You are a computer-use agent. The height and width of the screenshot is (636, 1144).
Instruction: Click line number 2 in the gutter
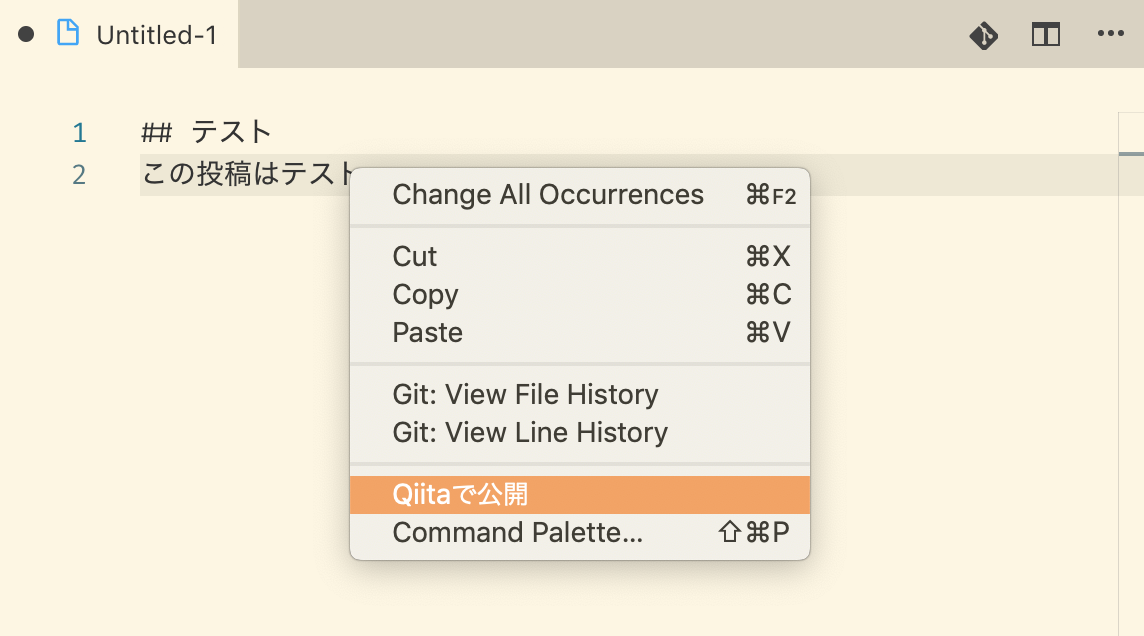click(x=79, y=175)
